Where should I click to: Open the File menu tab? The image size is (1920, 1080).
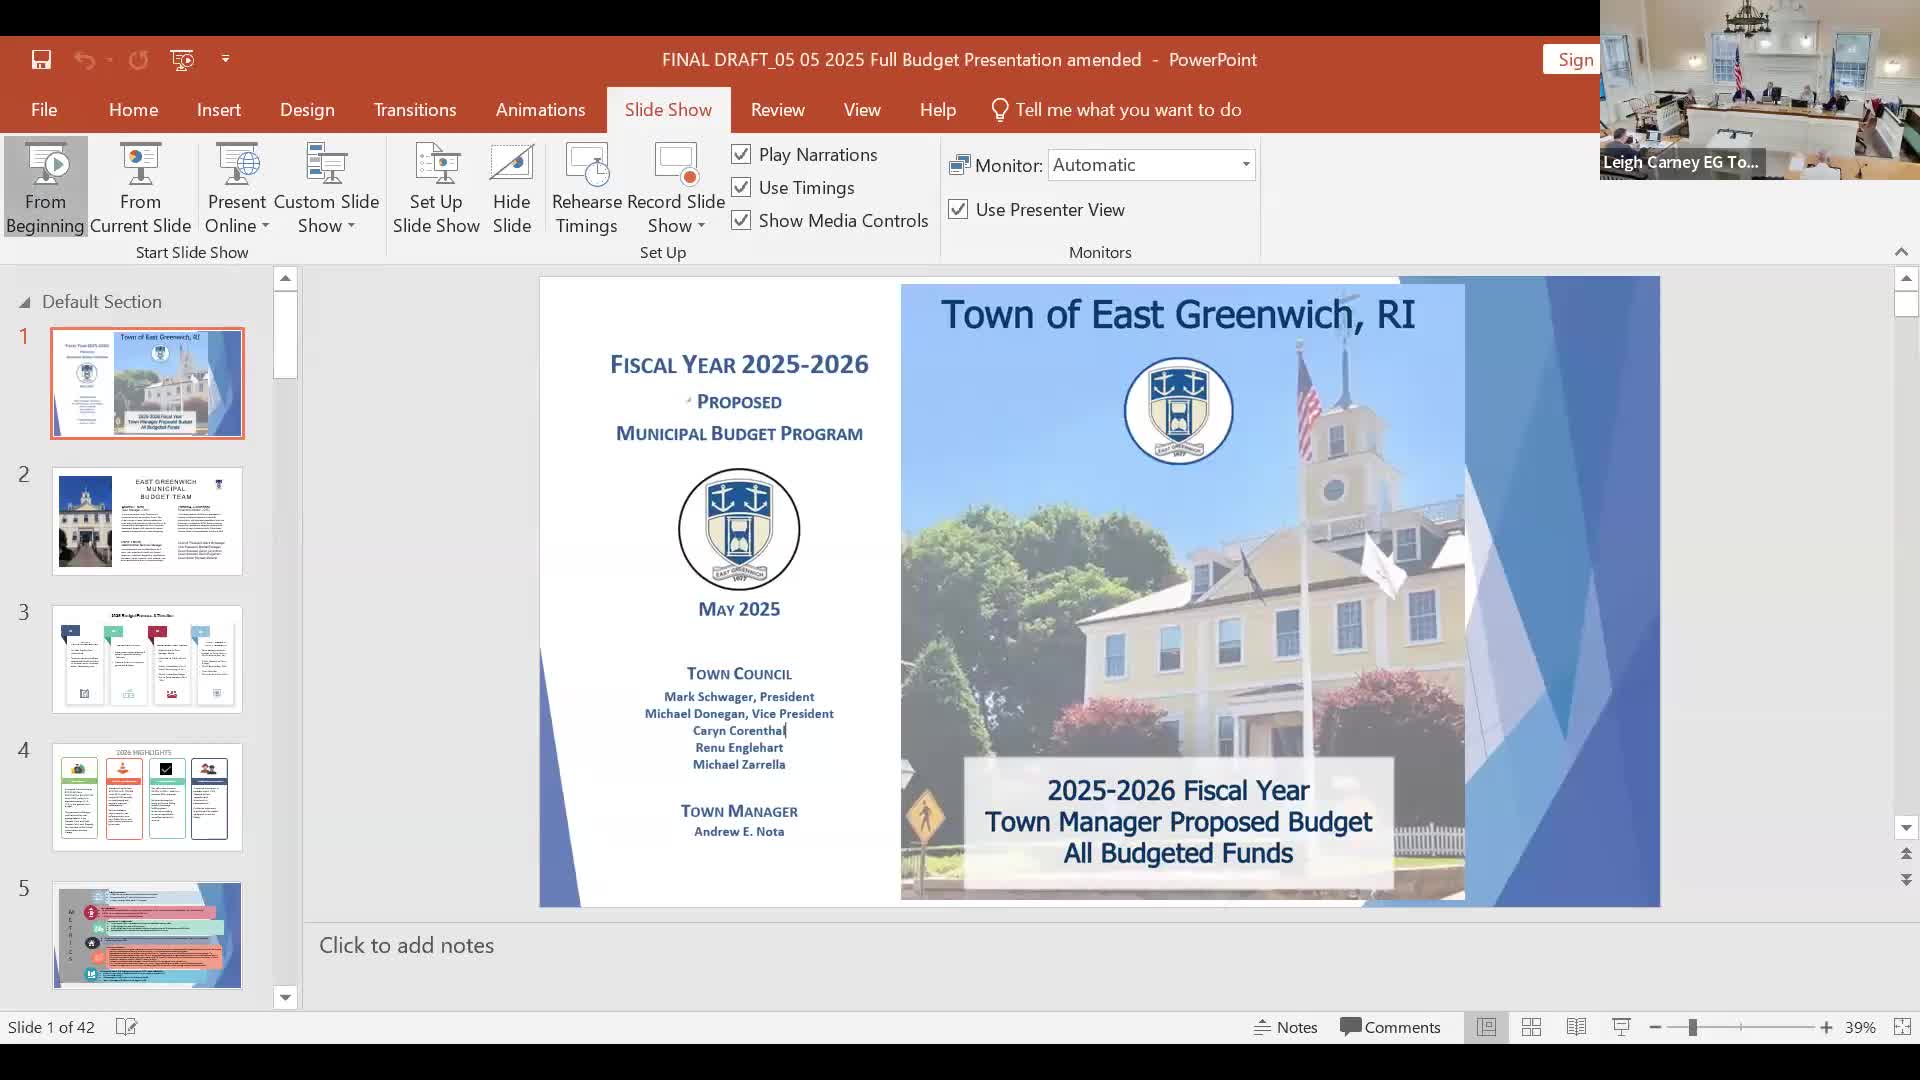(44, 110)
